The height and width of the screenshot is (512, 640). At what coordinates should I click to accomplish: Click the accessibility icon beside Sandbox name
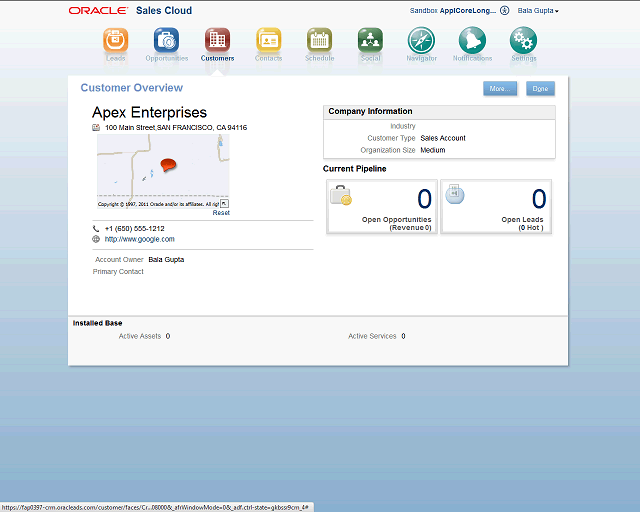pos(504,11)
